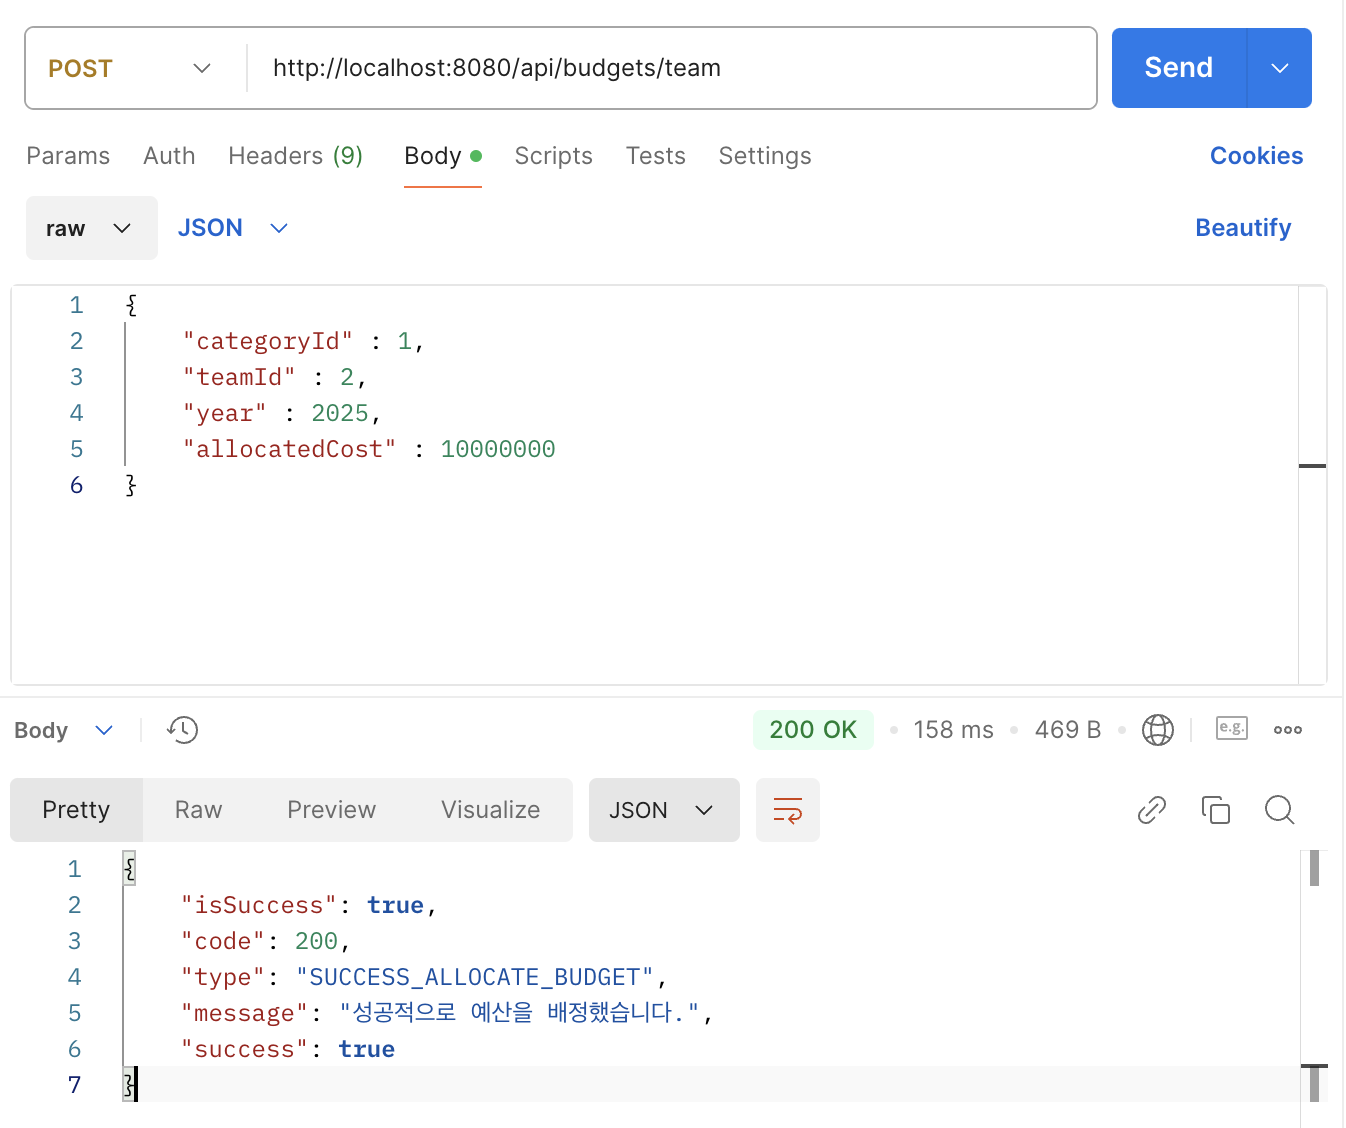The image size is (1346, 1128).
Task: Open the response JSON format dropdown
Action: click(664, 810)
